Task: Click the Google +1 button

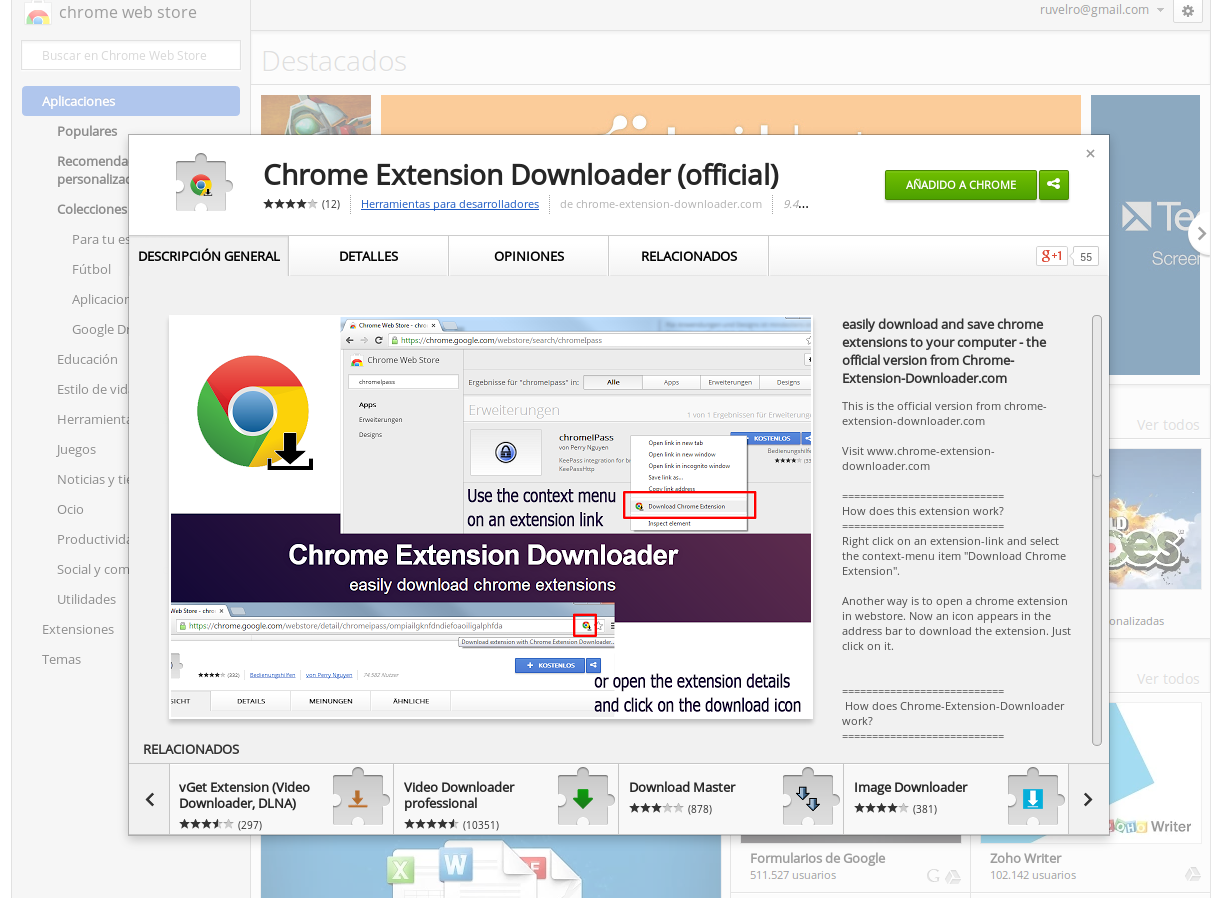Action: (1052, 256)
